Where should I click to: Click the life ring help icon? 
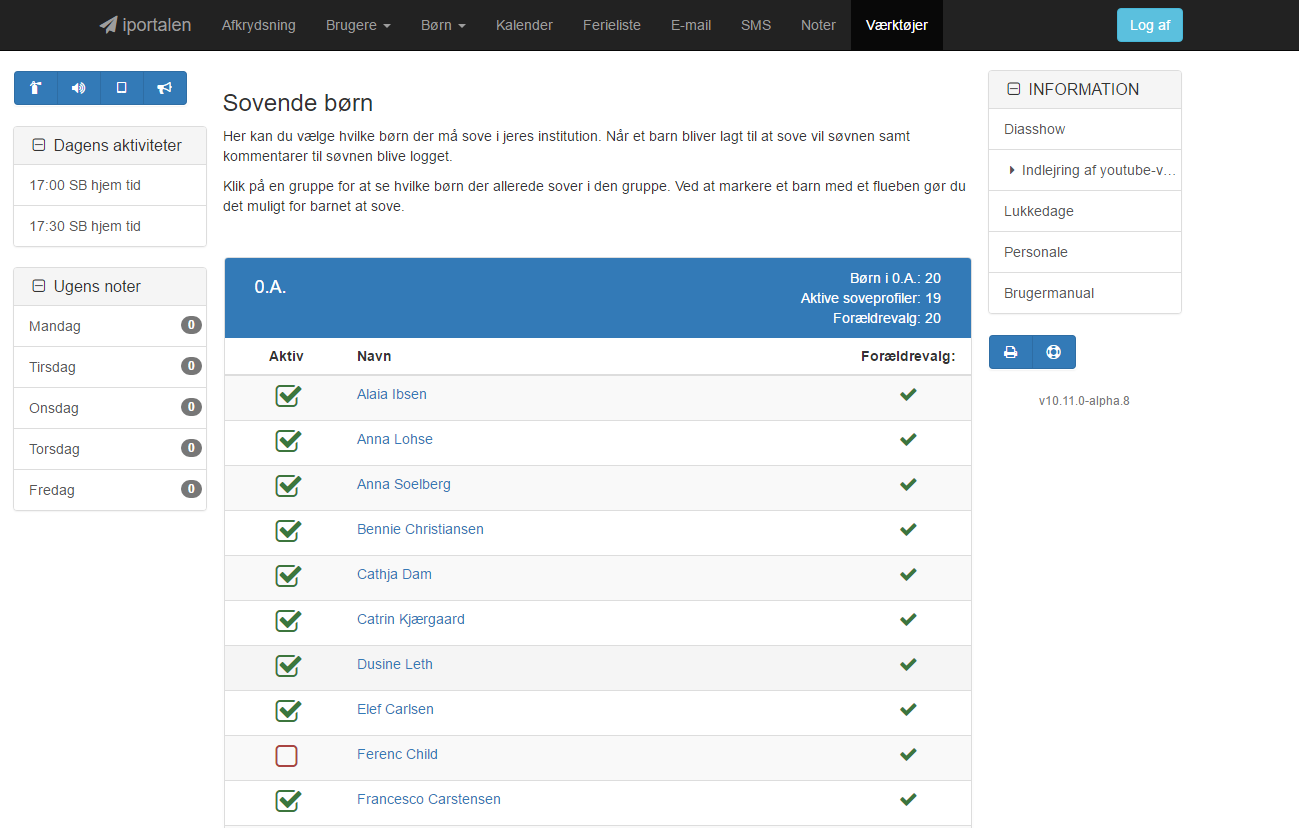pyautogui.click(x=1054, y=352)
